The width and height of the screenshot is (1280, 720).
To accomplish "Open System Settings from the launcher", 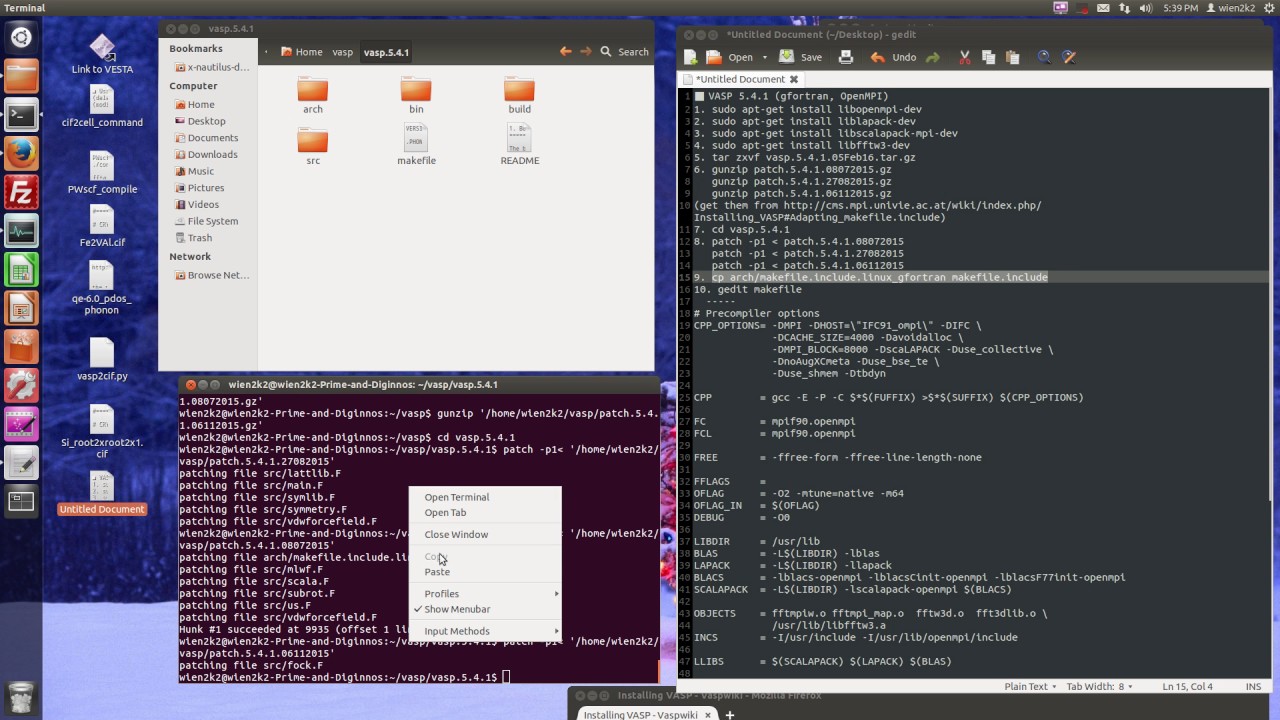I will click(x=21, y=385).
